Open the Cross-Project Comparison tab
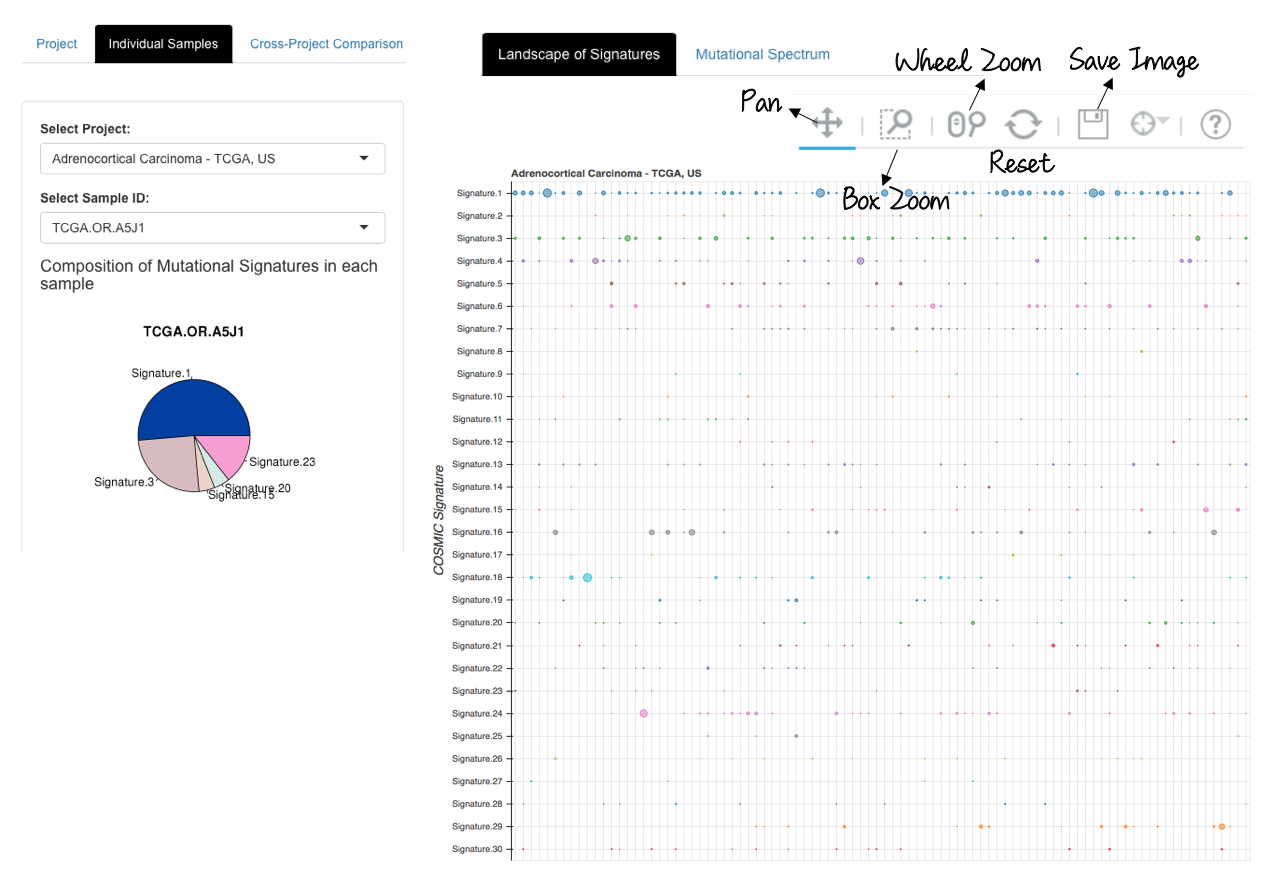Image resolution: width=1286 pixels, height=896 pixels. coord(326,44)
